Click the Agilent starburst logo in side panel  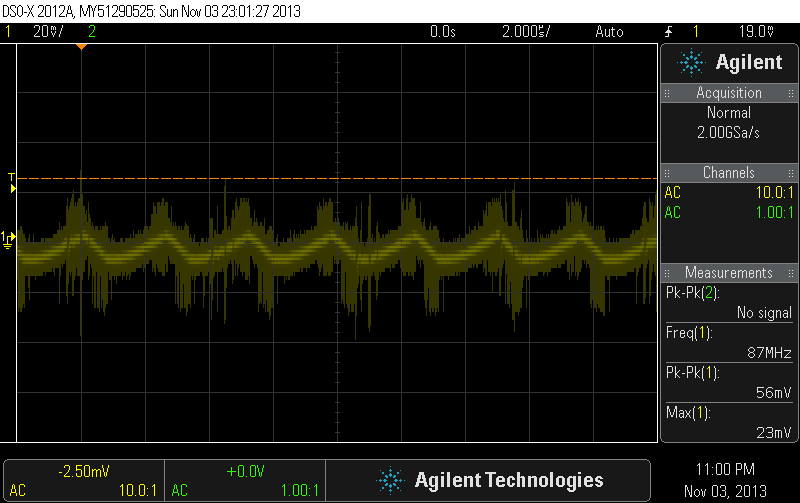(691, 63)
